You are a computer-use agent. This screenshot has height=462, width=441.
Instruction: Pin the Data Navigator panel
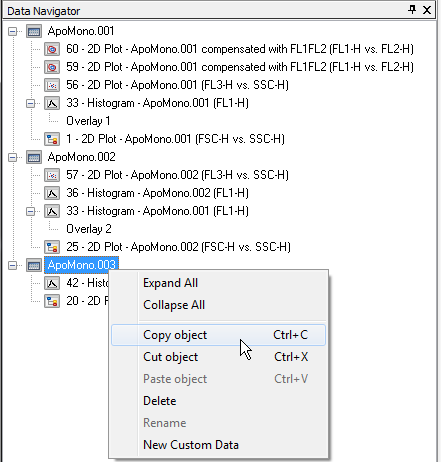click(x=412, y=10)
